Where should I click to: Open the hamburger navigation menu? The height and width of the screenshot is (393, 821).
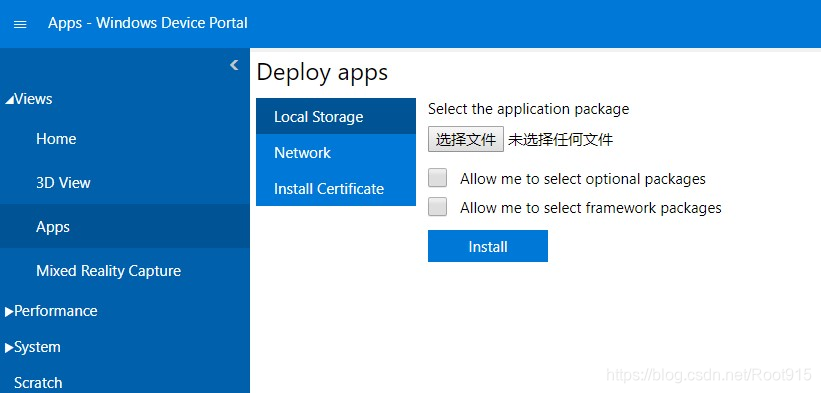(20, 24)
